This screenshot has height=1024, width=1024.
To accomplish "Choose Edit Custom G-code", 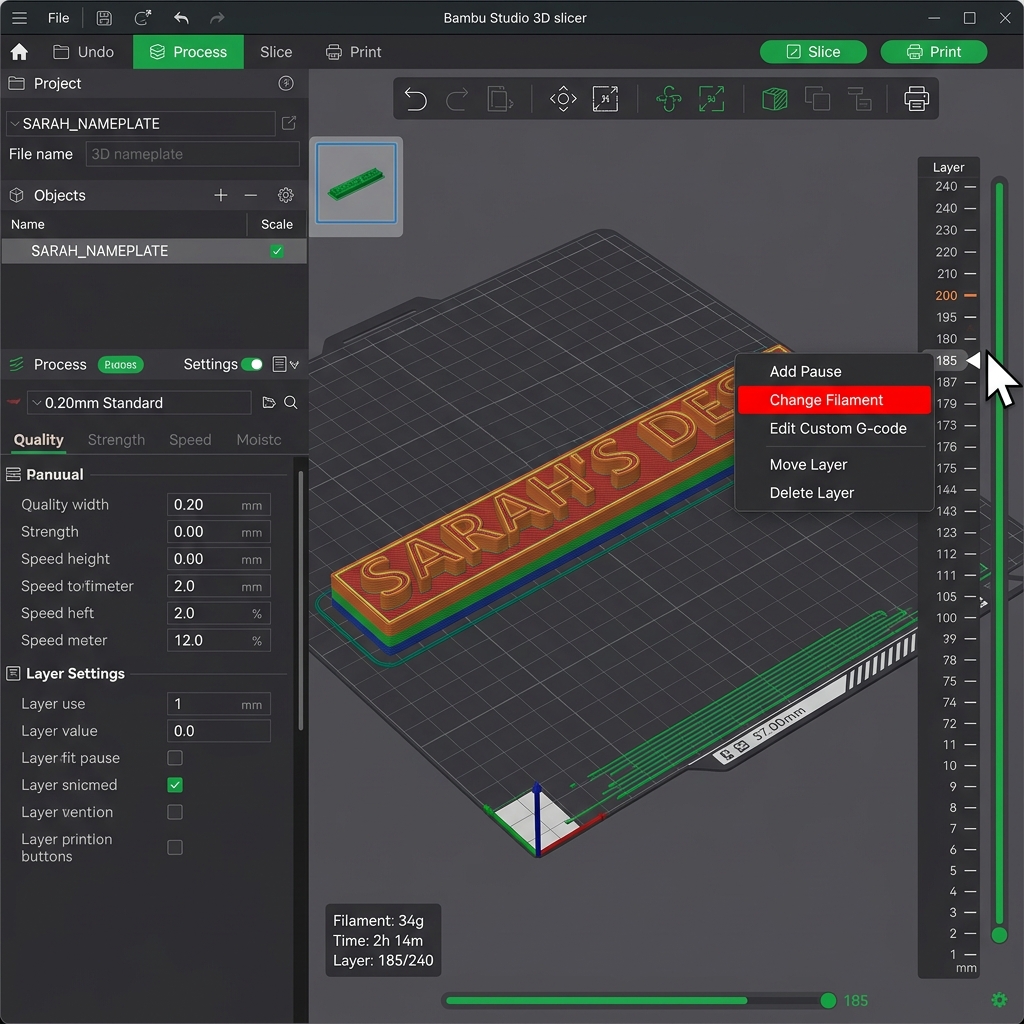I will click(834, 428).
